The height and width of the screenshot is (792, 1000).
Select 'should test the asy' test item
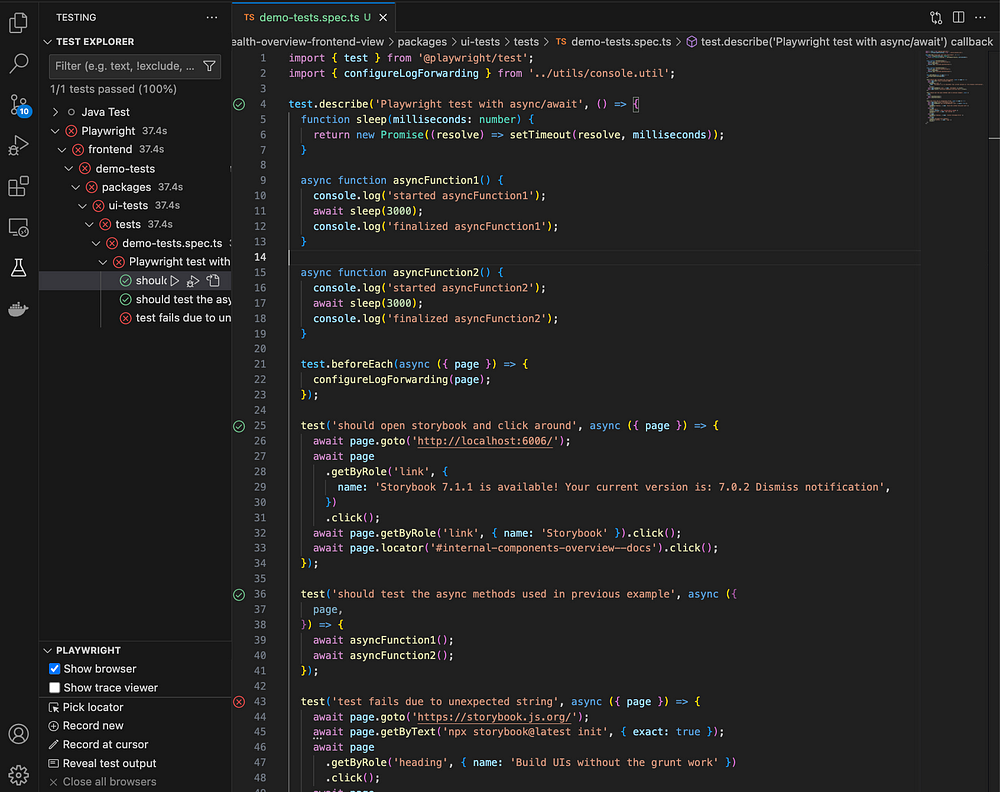[175, 300]
